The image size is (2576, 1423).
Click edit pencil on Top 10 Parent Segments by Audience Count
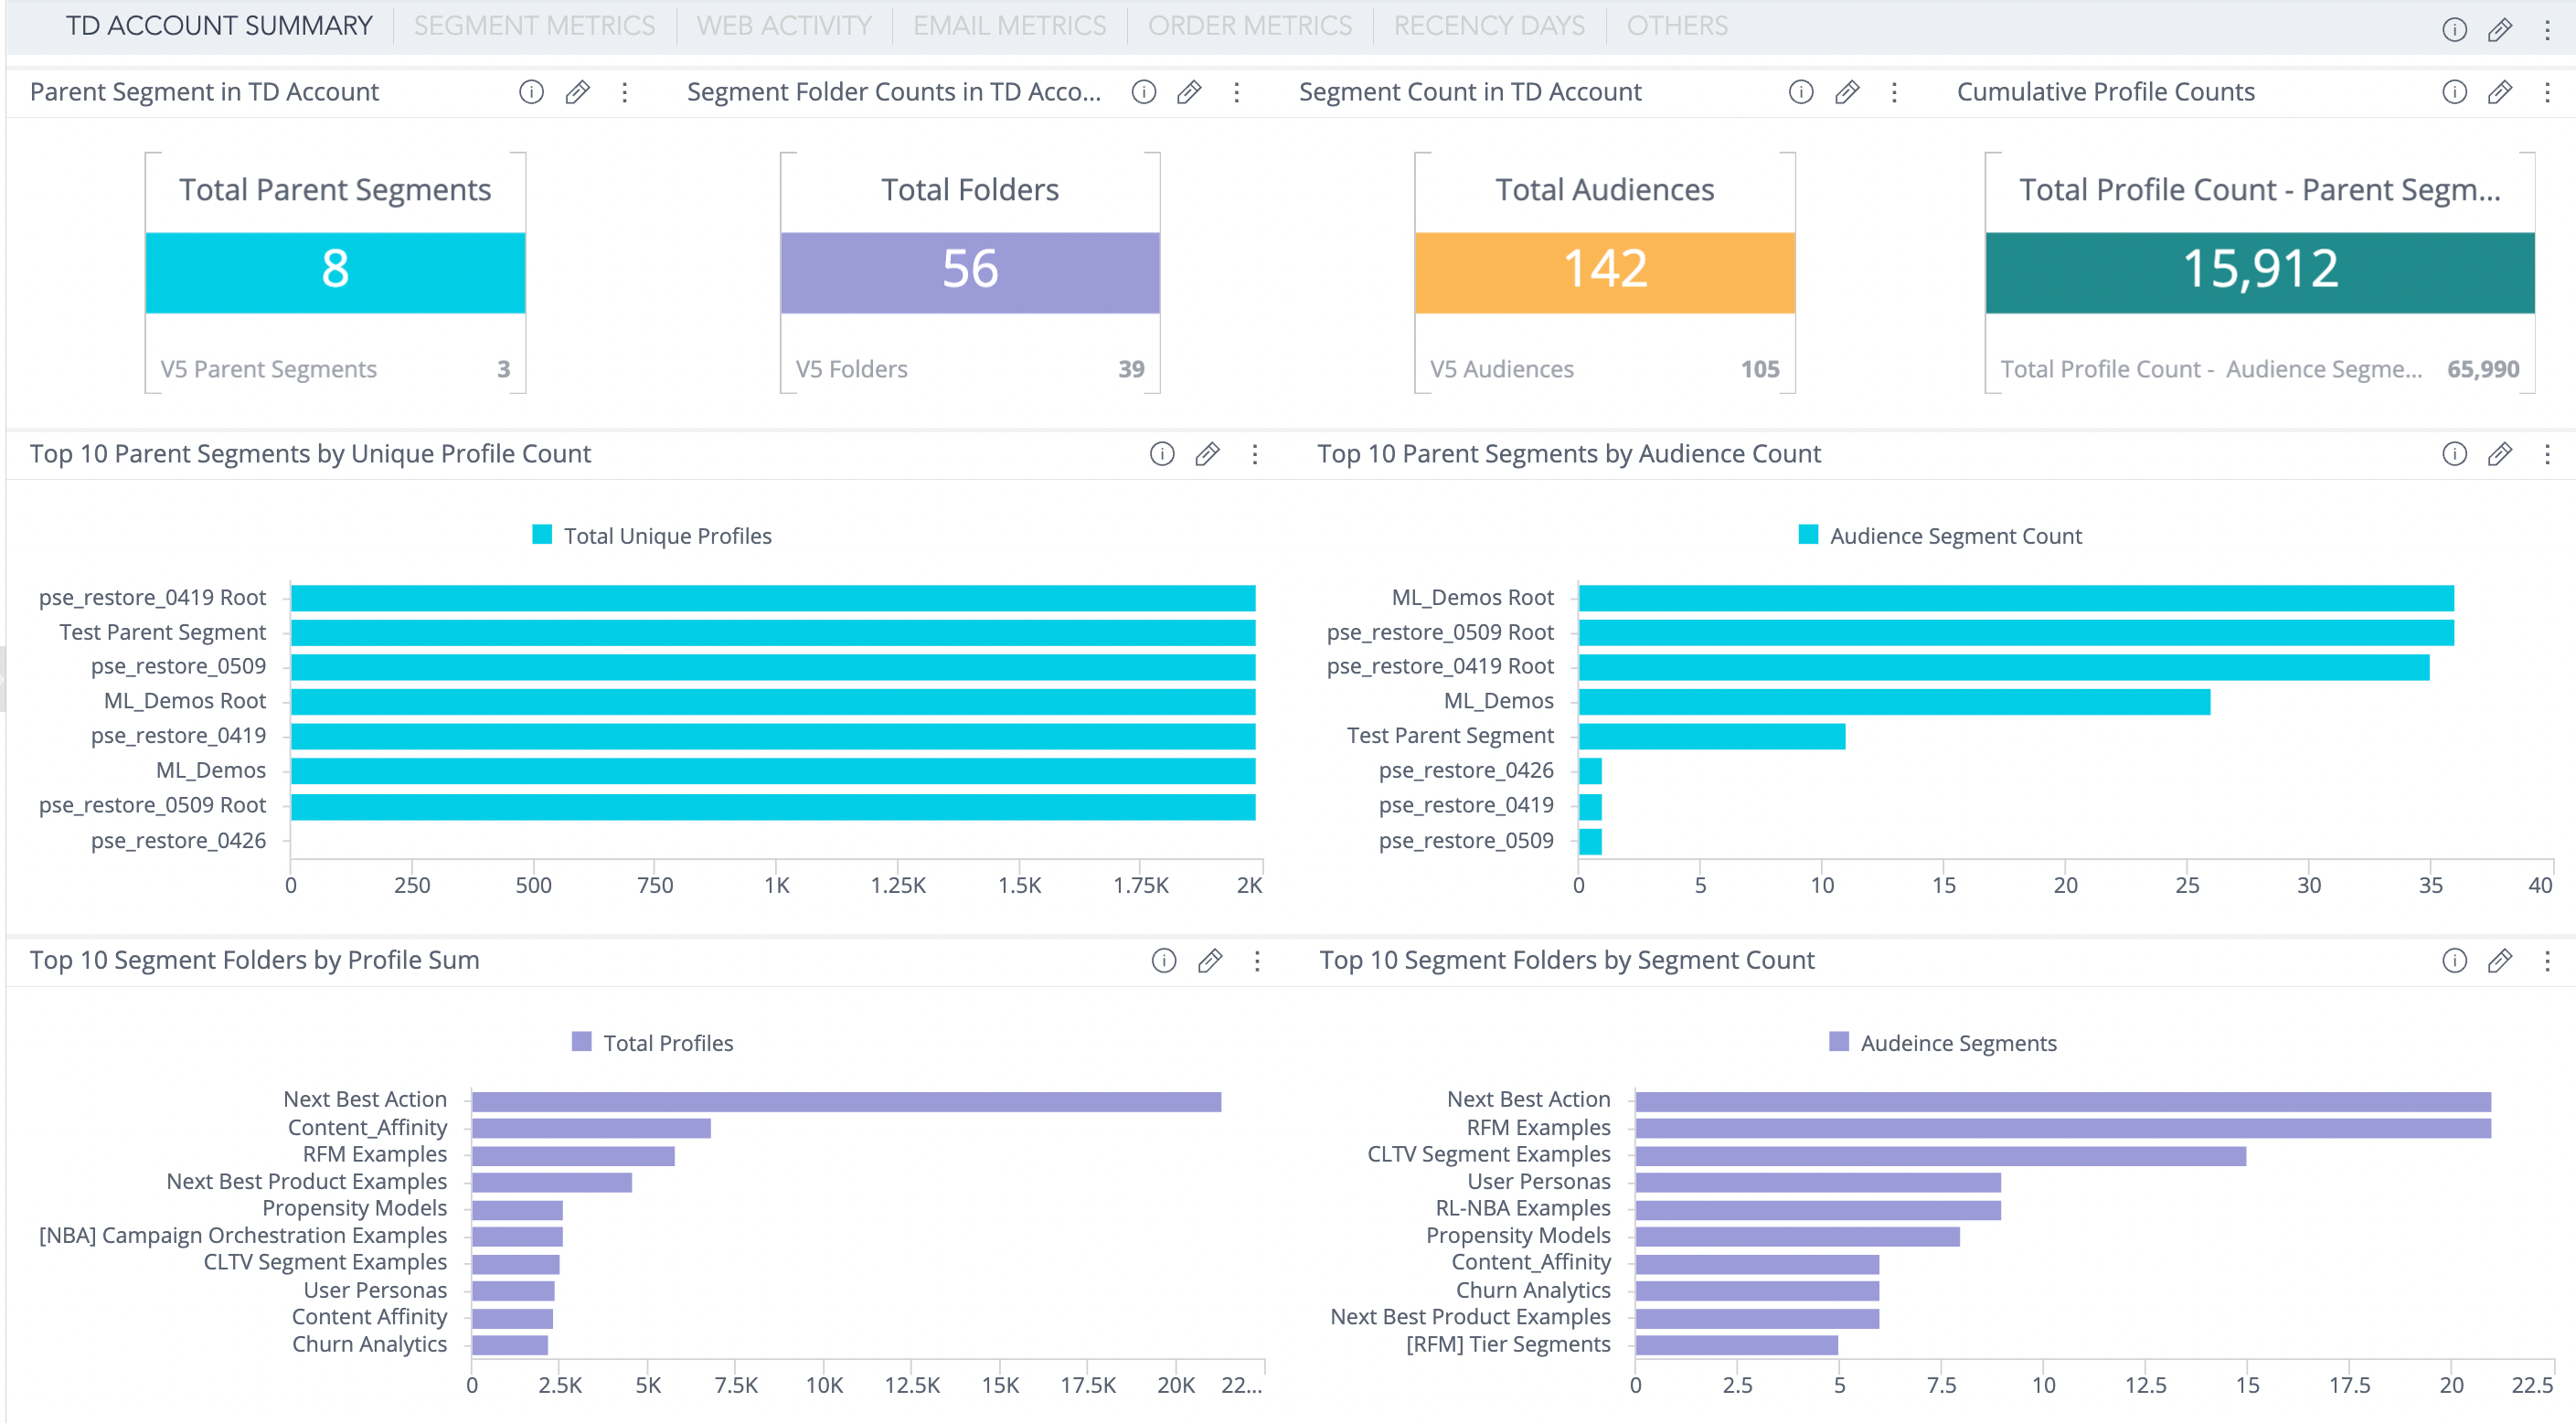(x=2501, y=454)
